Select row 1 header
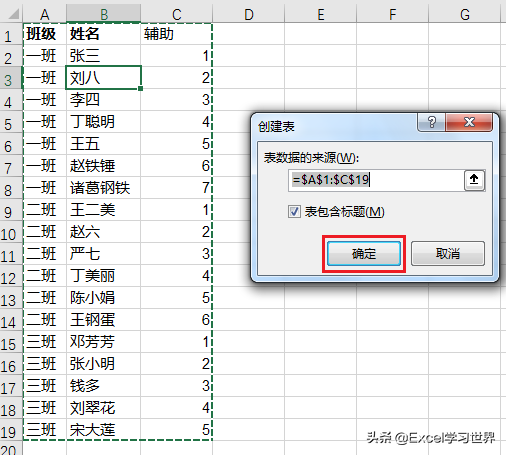Viewport: 506px width, 455px height. (x=11, y=34)
